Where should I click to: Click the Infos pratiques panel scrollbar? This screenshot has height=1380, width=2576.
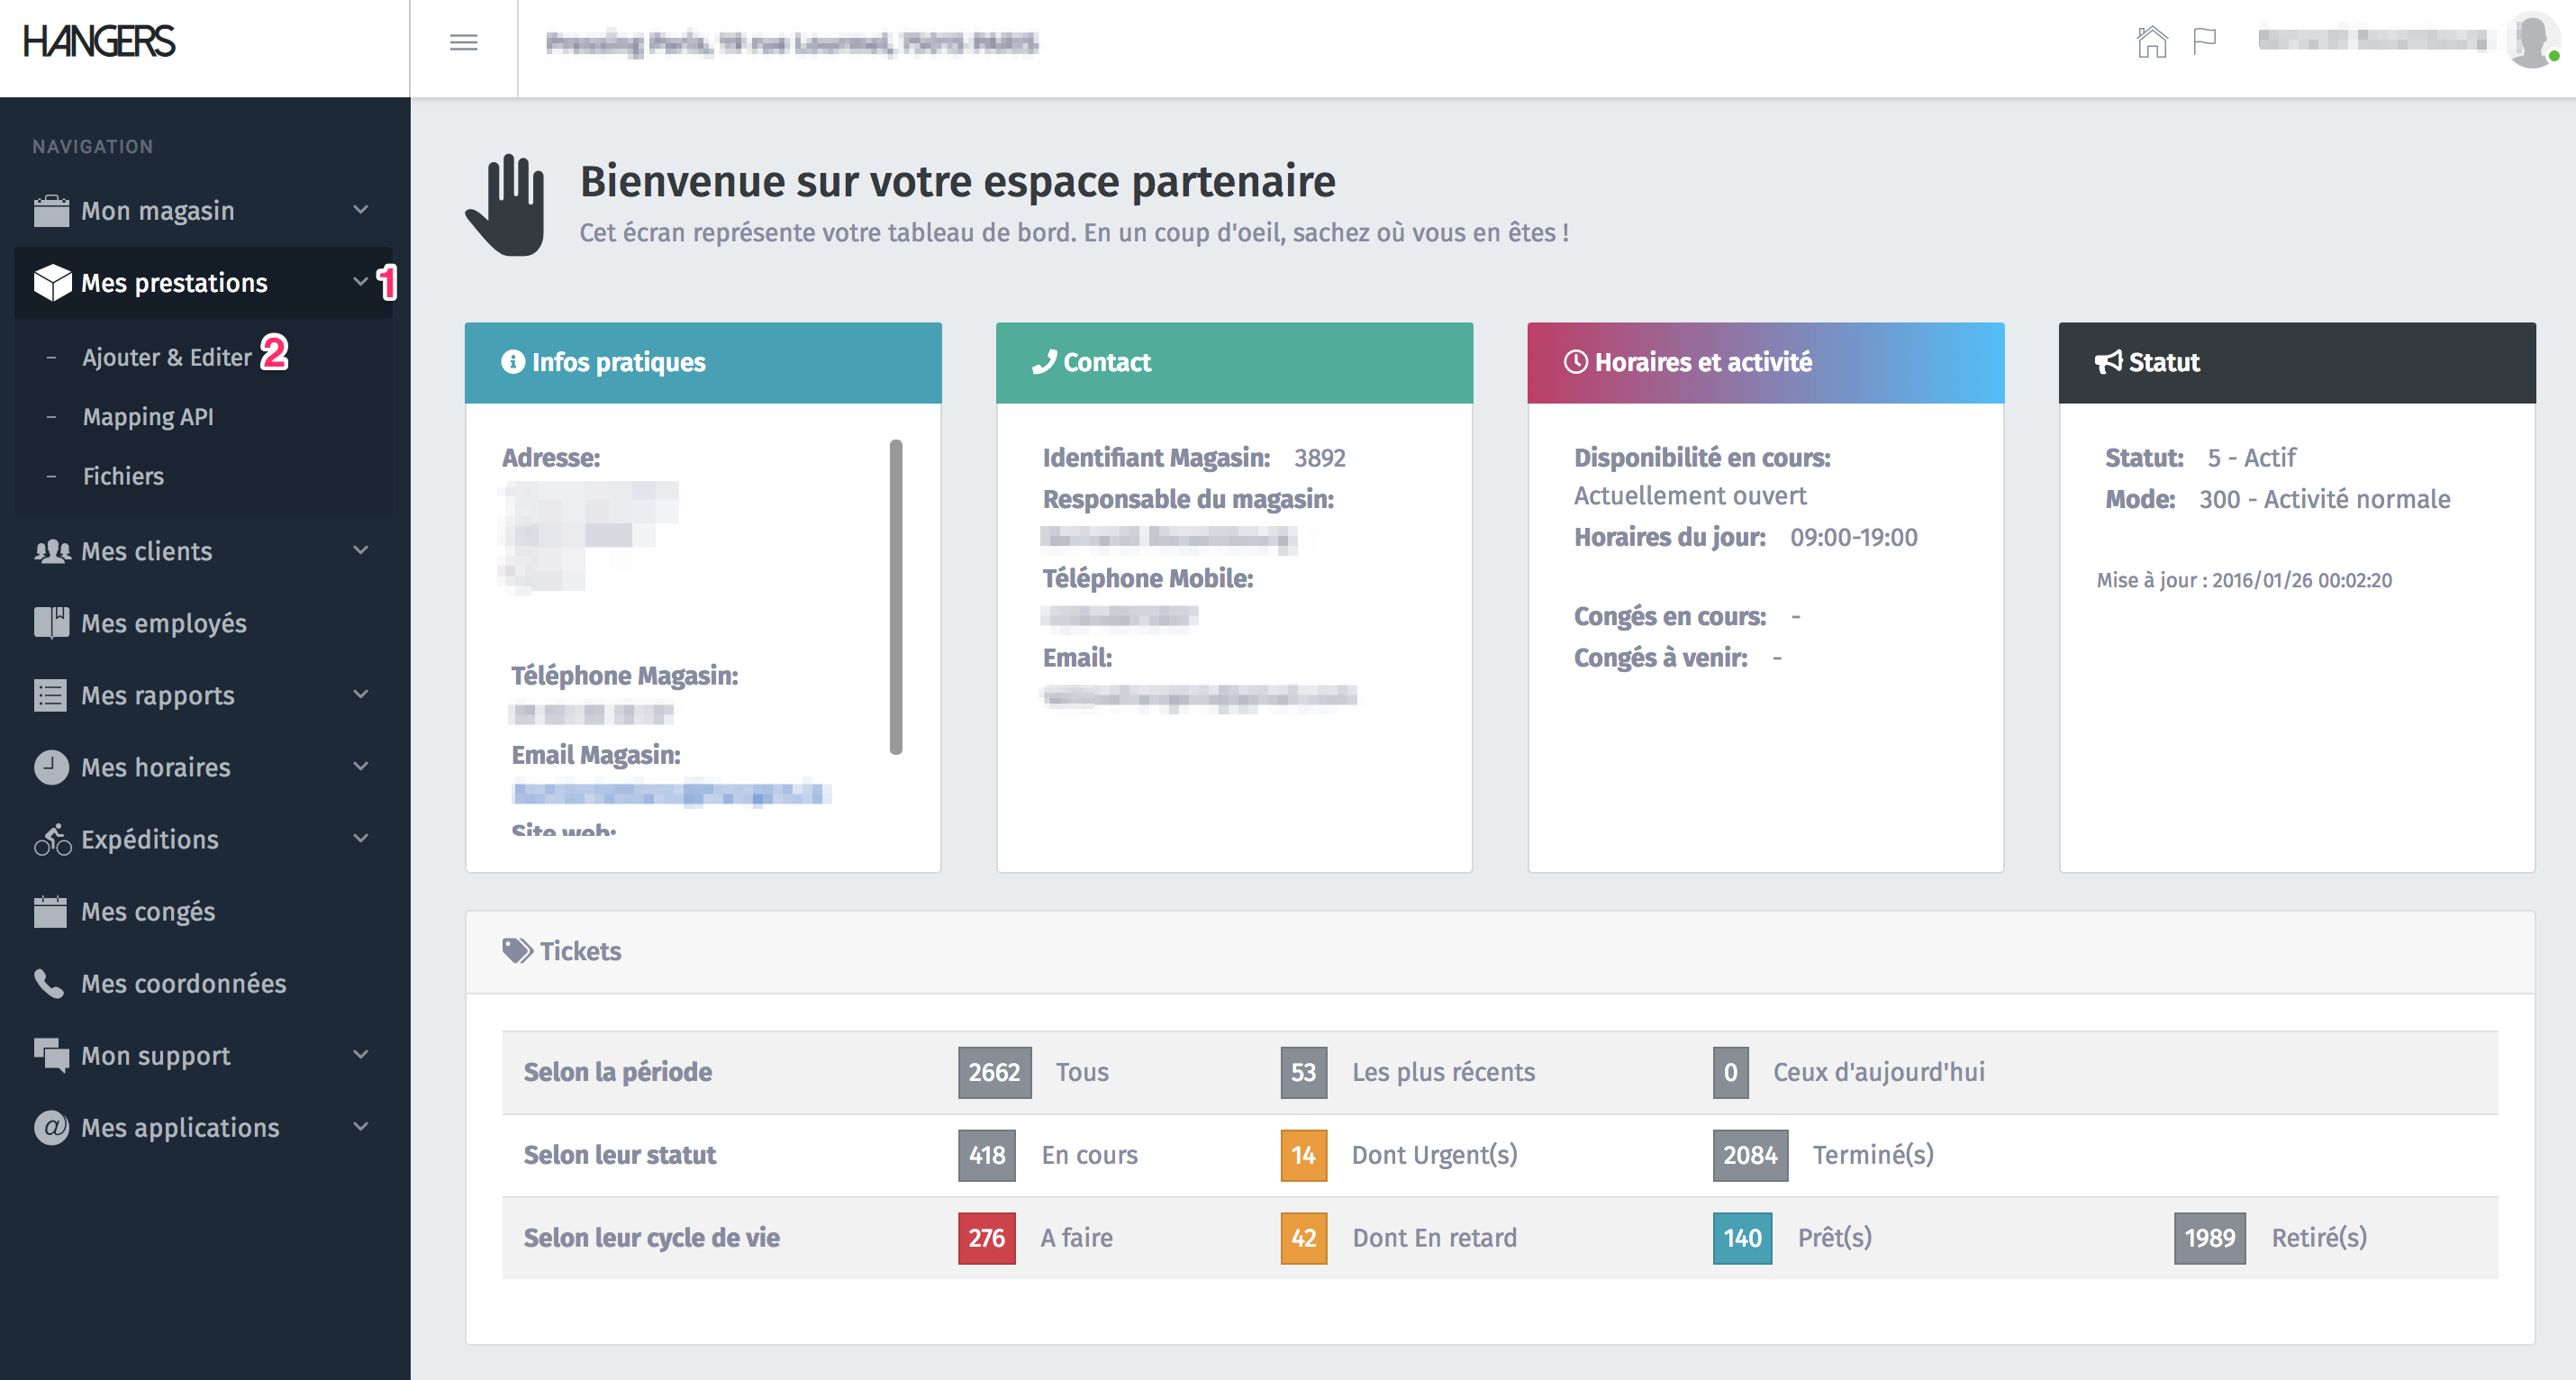point(896,596)
